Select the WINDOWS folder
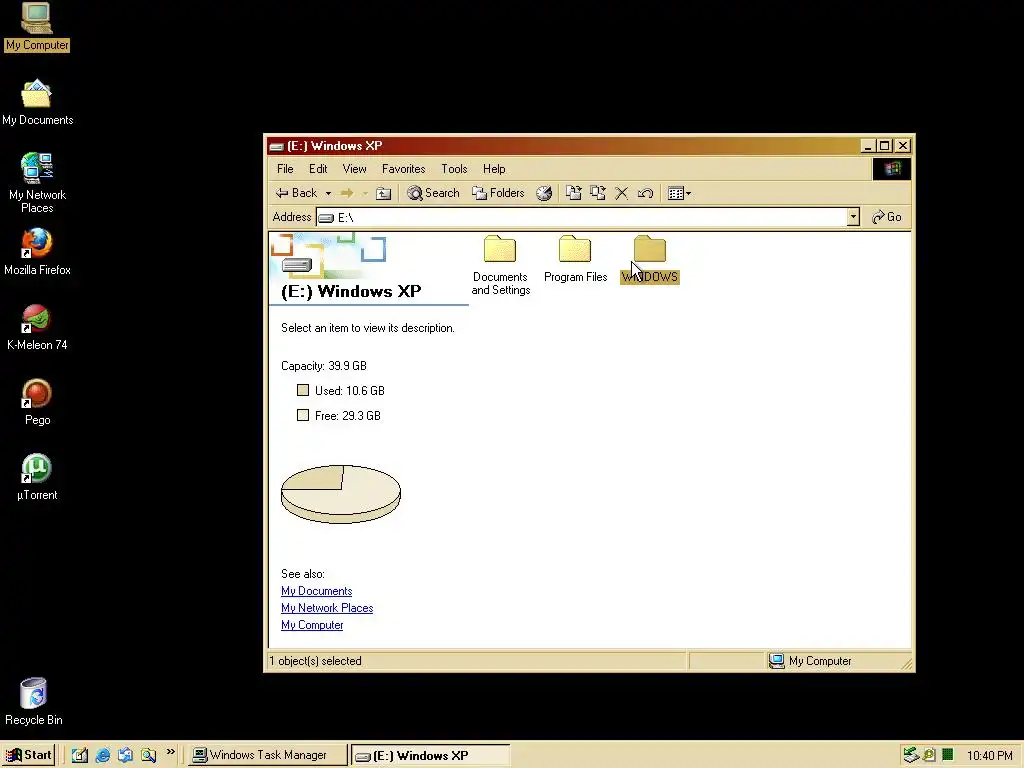The image size is (1024, 768). click(x=650, y=259)
